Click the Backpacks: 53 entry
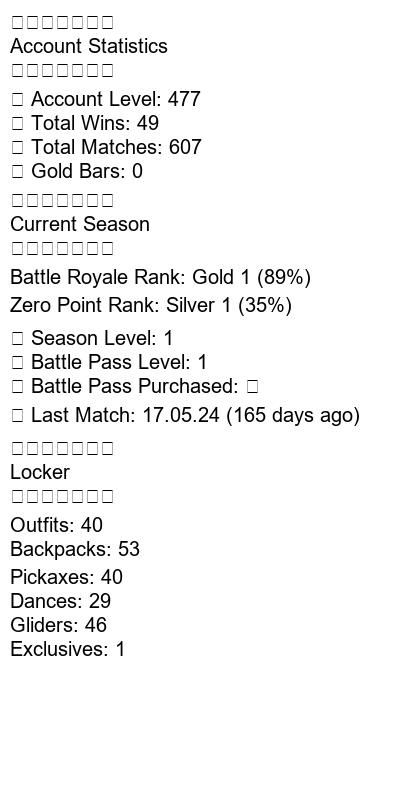This screenshot has height=800, width=400. pyautogui.click(x=75, y=549)
